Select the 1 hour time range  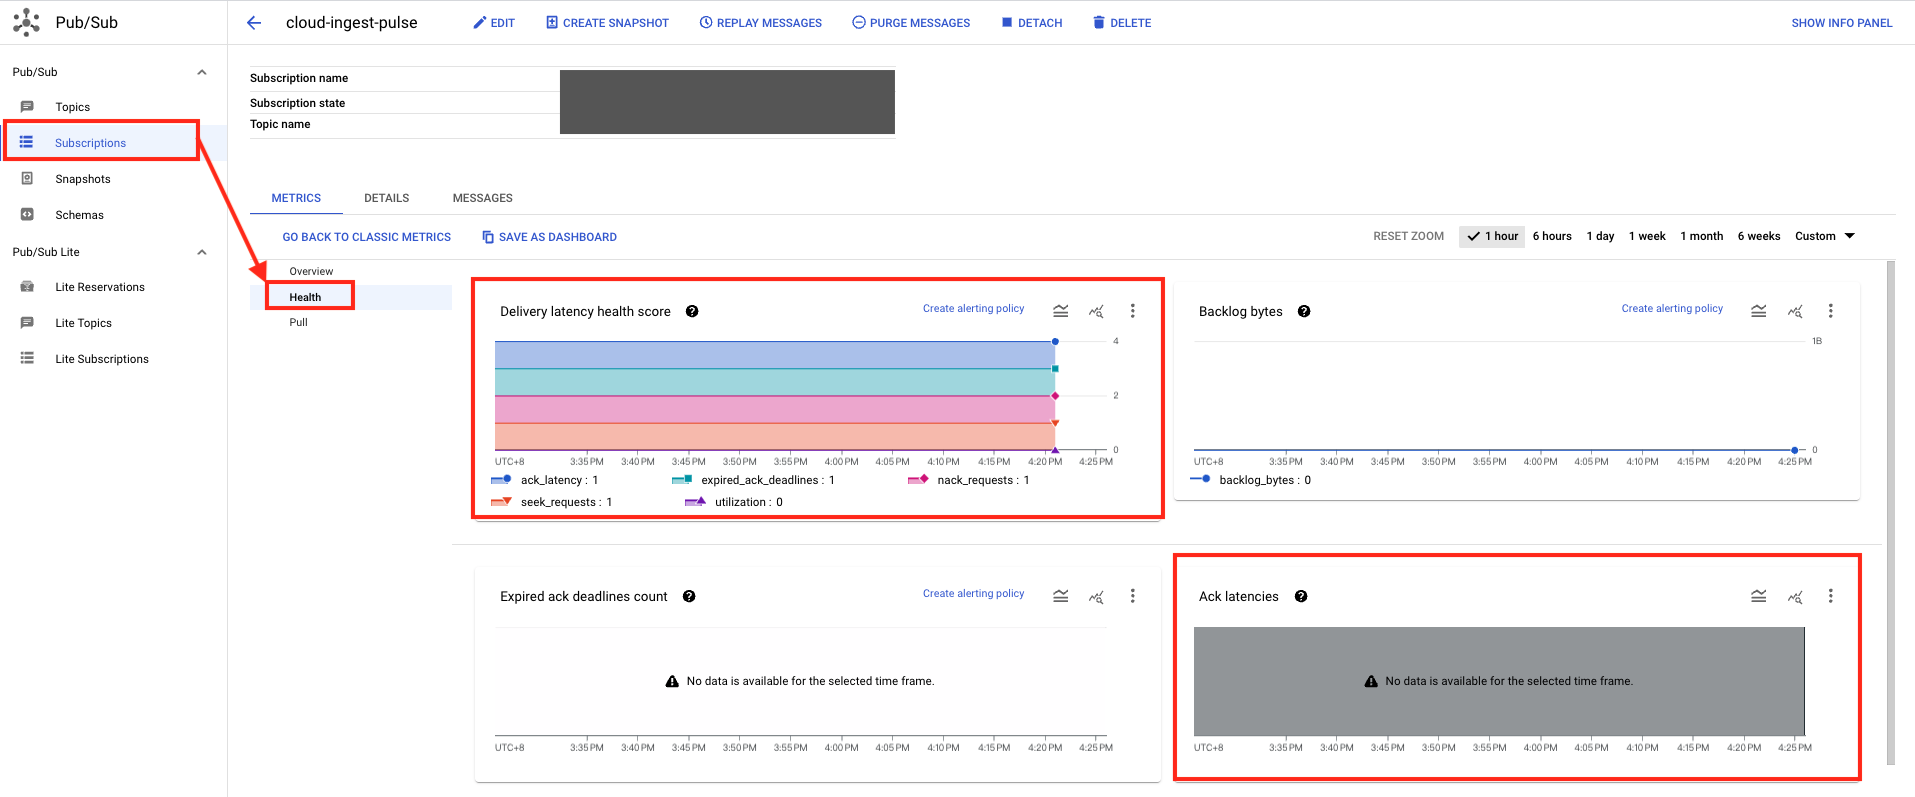1492,236
